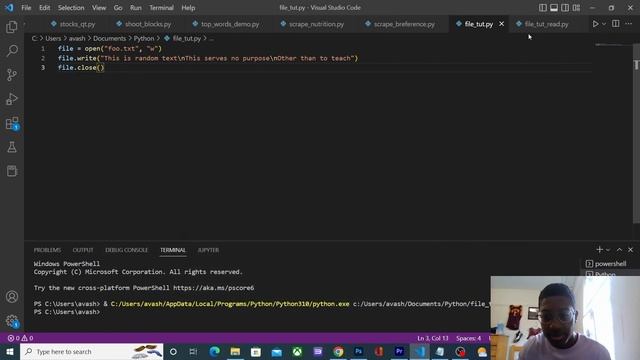640x360 pixels.
Task: Toggle the primary side bar layout icon
Action: pos(542,8)
